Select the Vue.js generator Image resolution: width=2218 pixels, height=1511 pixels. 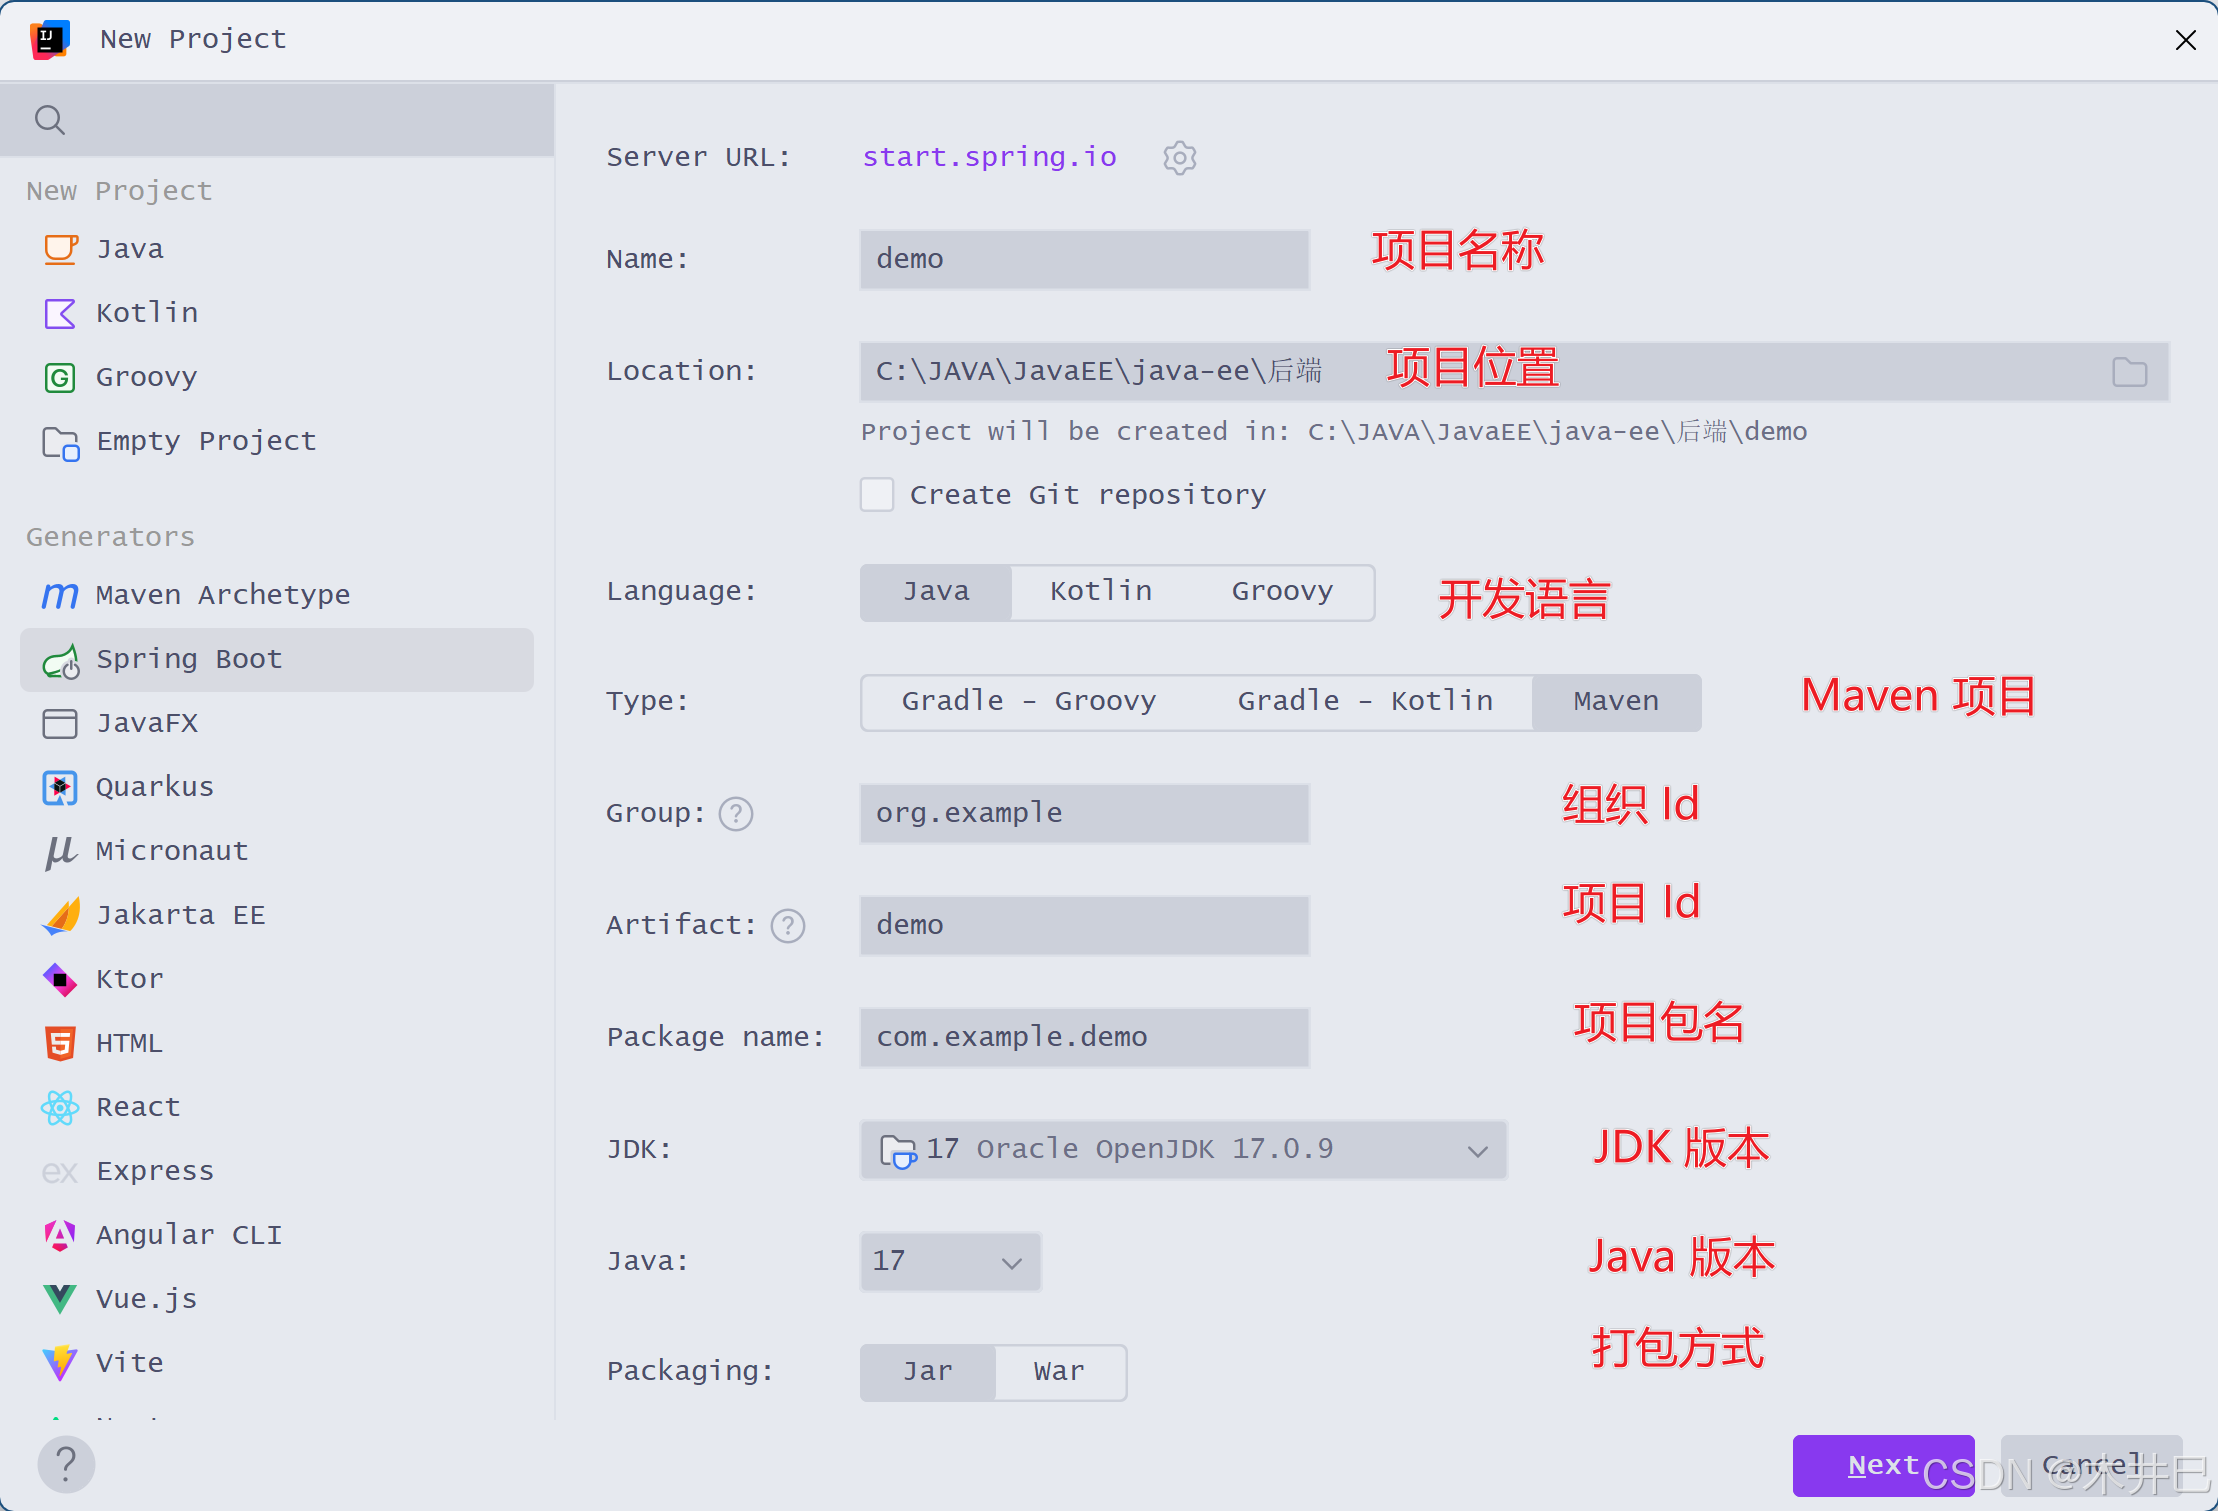coord(146,1299)
